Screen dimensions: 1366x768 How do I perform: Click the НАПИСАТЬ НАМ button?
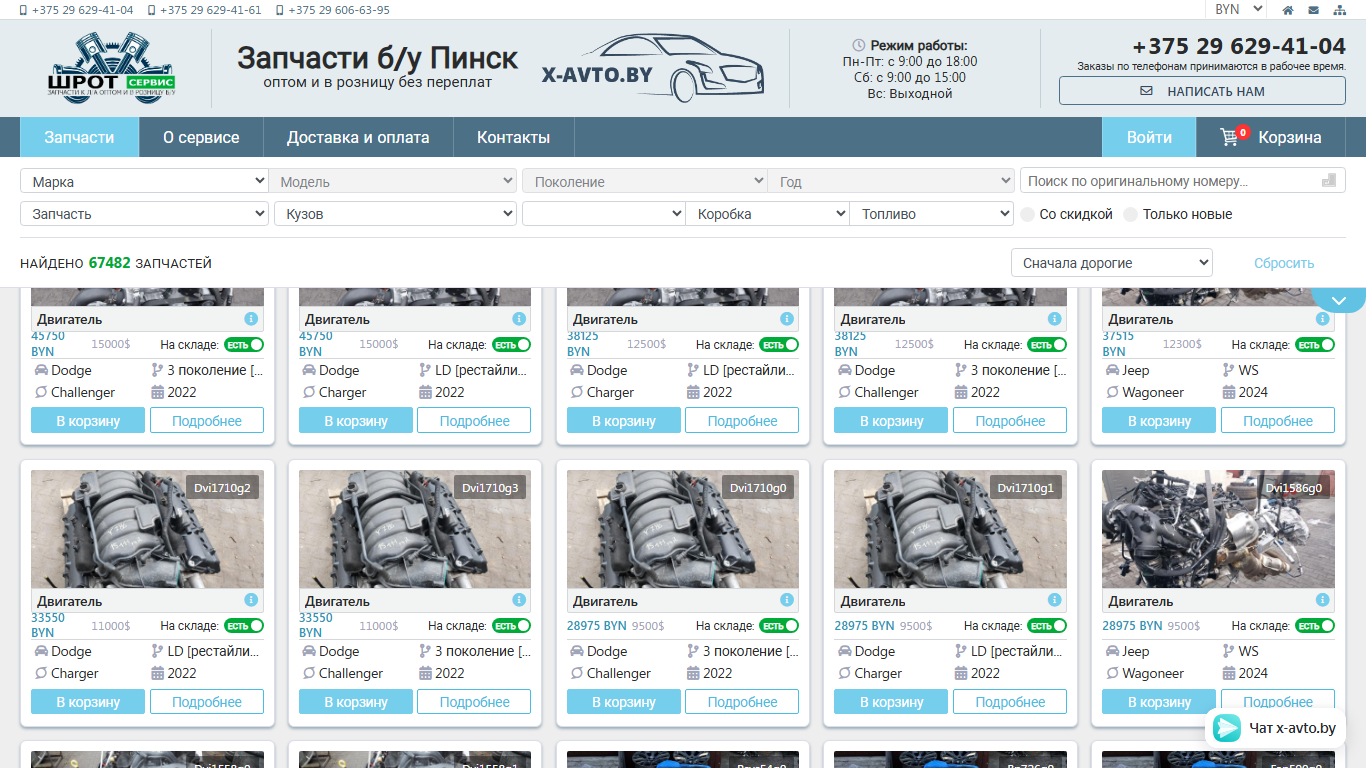pyautogui.click(x=1202, y=91)
